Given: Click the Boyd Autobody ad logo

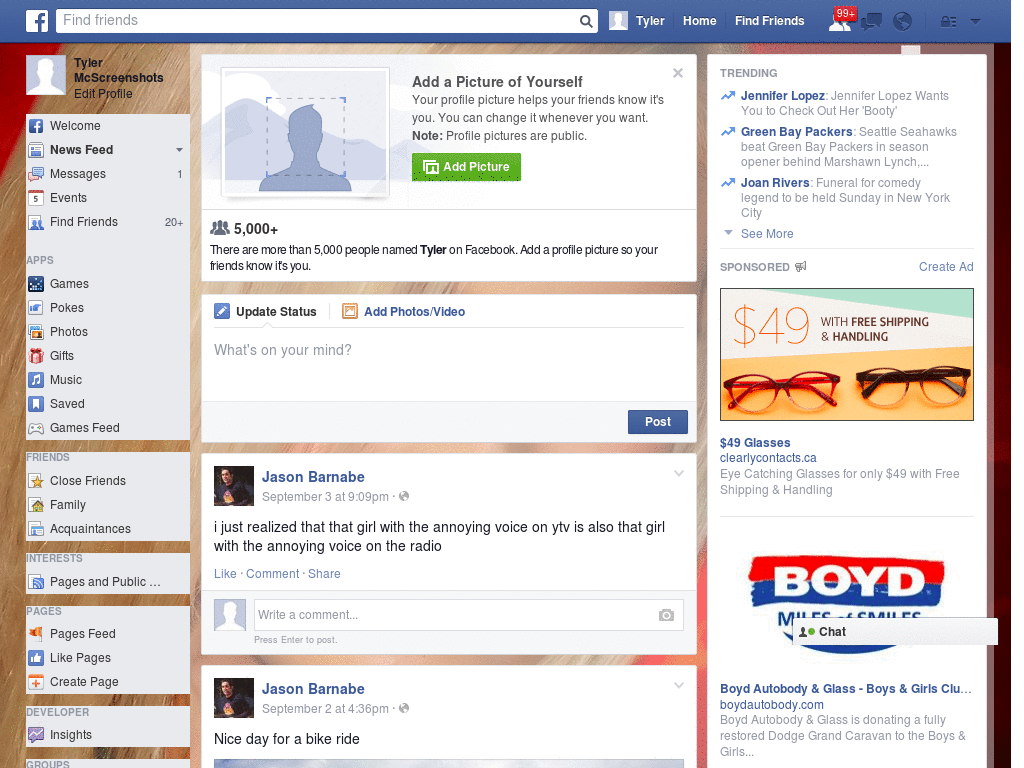Looking at the screenshot, I should [x=846, y=603].
